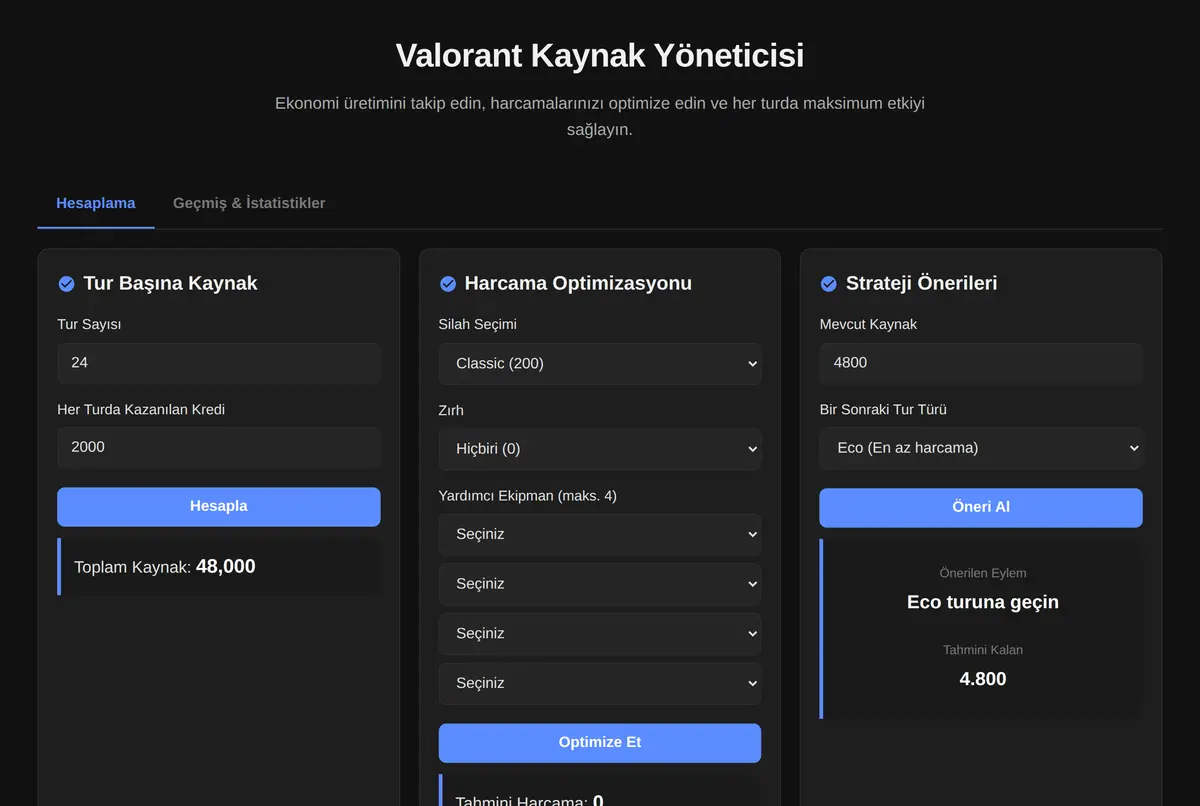Click the Valorant Kaynak Yöneticisi heading
This screenshot has height=806, width=1200.
[600, 55]
